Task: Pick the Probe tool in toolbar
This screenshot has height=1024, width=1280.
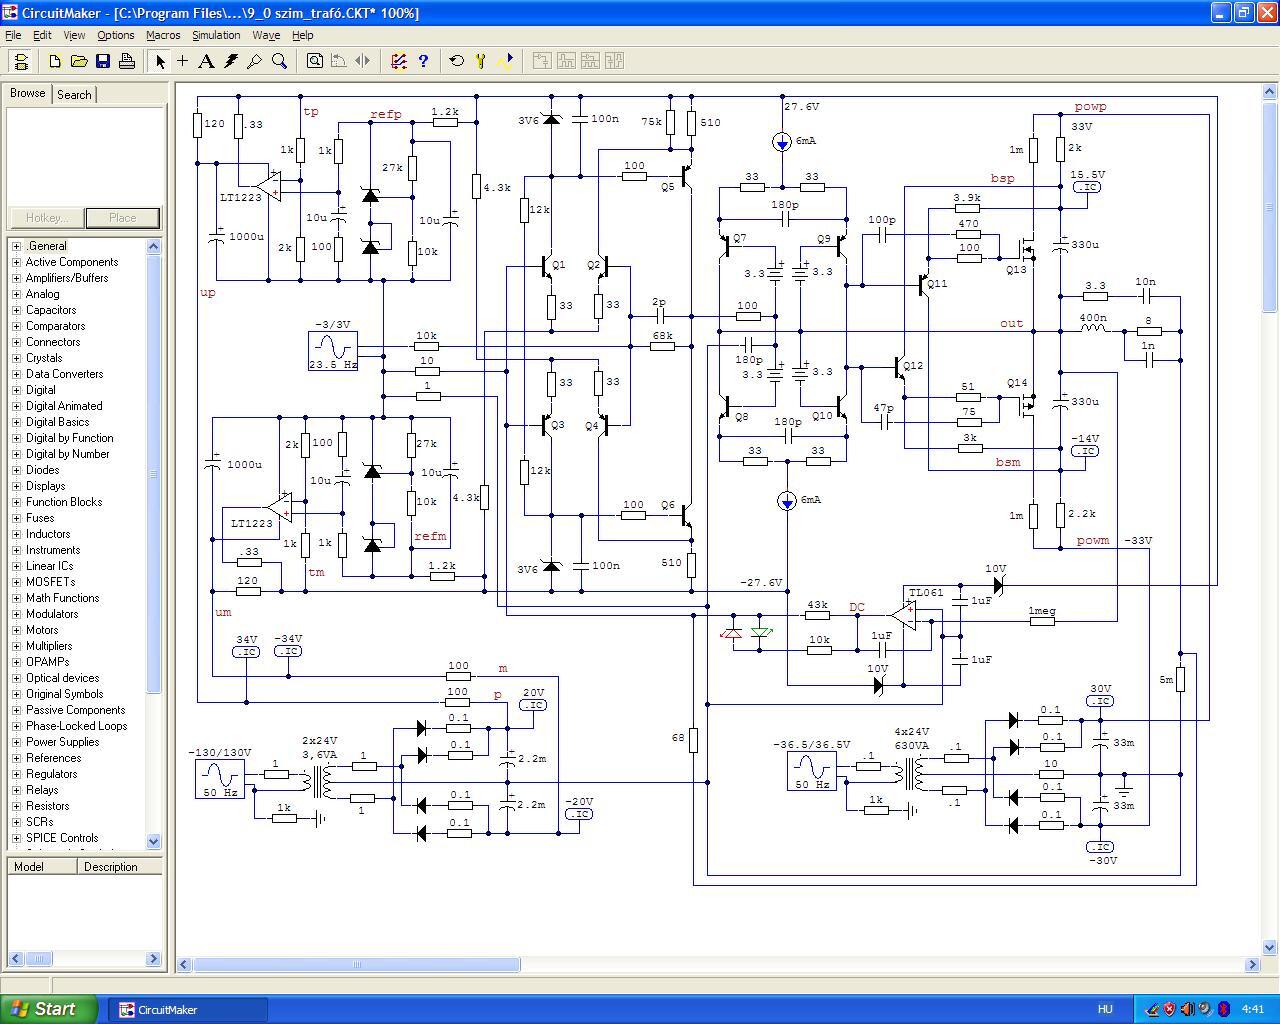Action: coord(255,61)
